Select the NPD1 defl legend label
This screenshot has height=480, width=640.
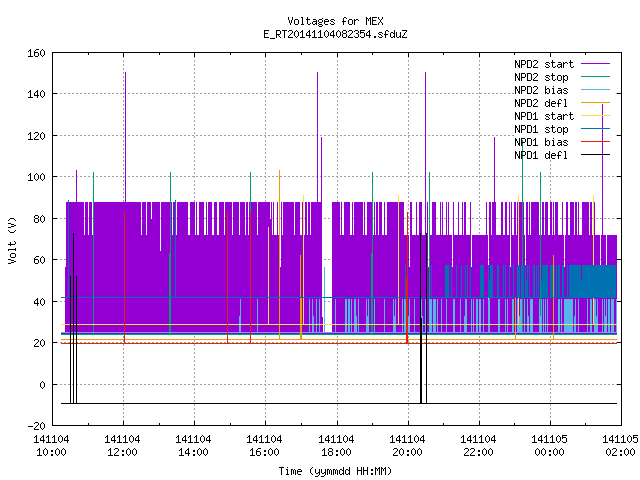pyautogui.click(x=541, y=155)
